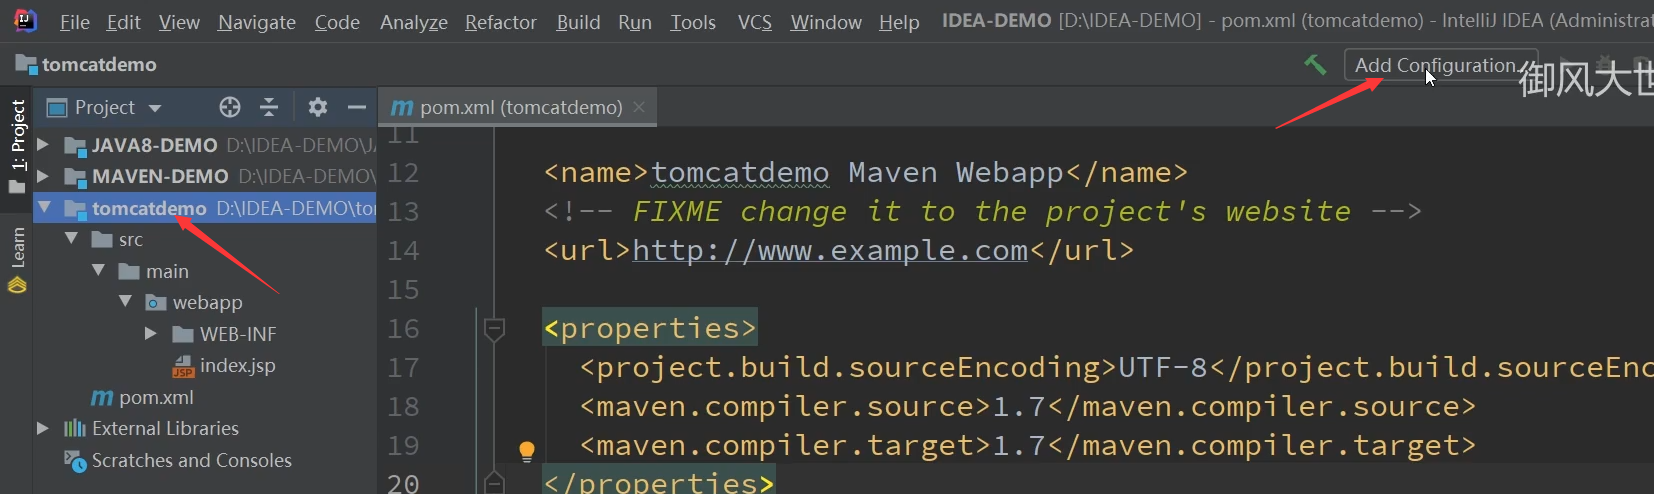Viewport: 1654px width, 494px height.
Task: Collapse the tomcatdemo module node
Action: pyautogui.click(x=43, y=208)
